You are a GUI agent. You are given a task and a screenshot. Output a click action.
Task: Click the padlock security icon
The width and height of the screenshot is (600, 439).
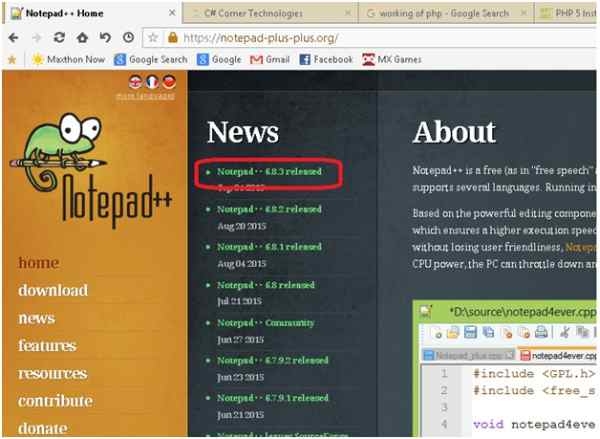pyautogui.click(x=173, y=38)
